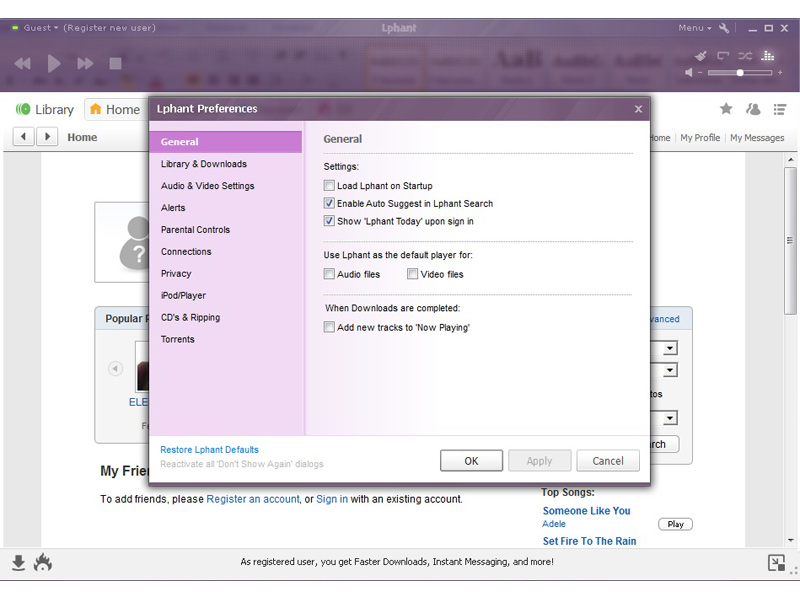Skip to the next track
This screenshot has width=800, height=600.
point(85,64)
